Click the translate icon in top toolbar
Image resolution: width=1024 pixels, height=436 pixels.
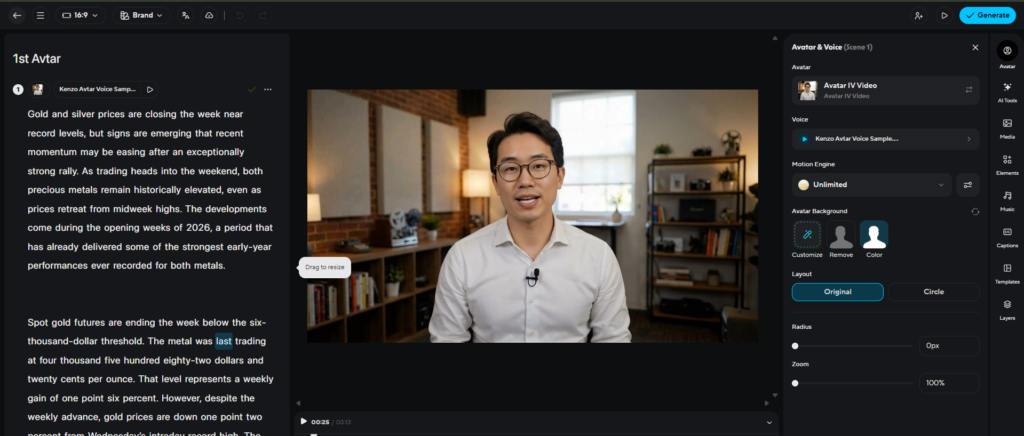point(186,16)
